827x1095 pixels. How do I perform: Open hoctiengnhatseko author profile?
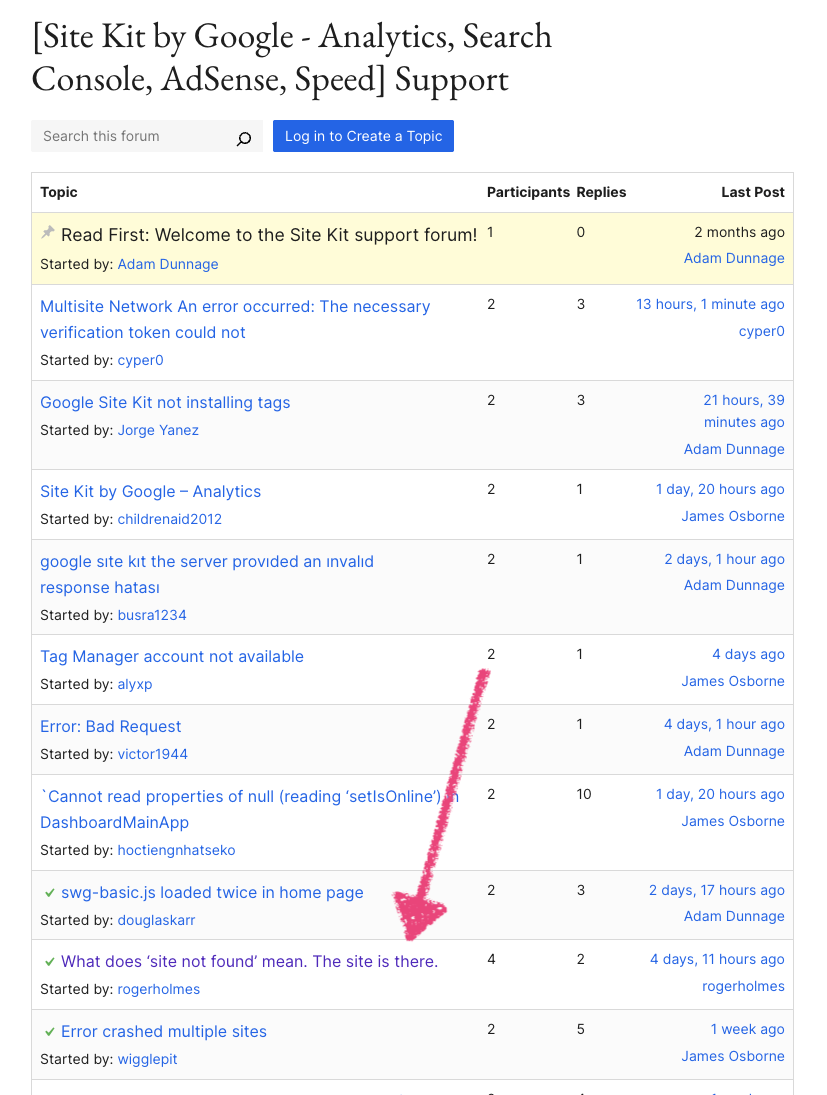[x=176, y=851]
